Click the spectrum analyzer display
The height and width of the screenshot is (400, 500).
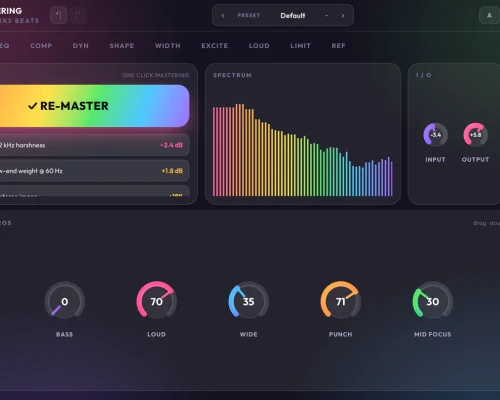coord(303,150)
